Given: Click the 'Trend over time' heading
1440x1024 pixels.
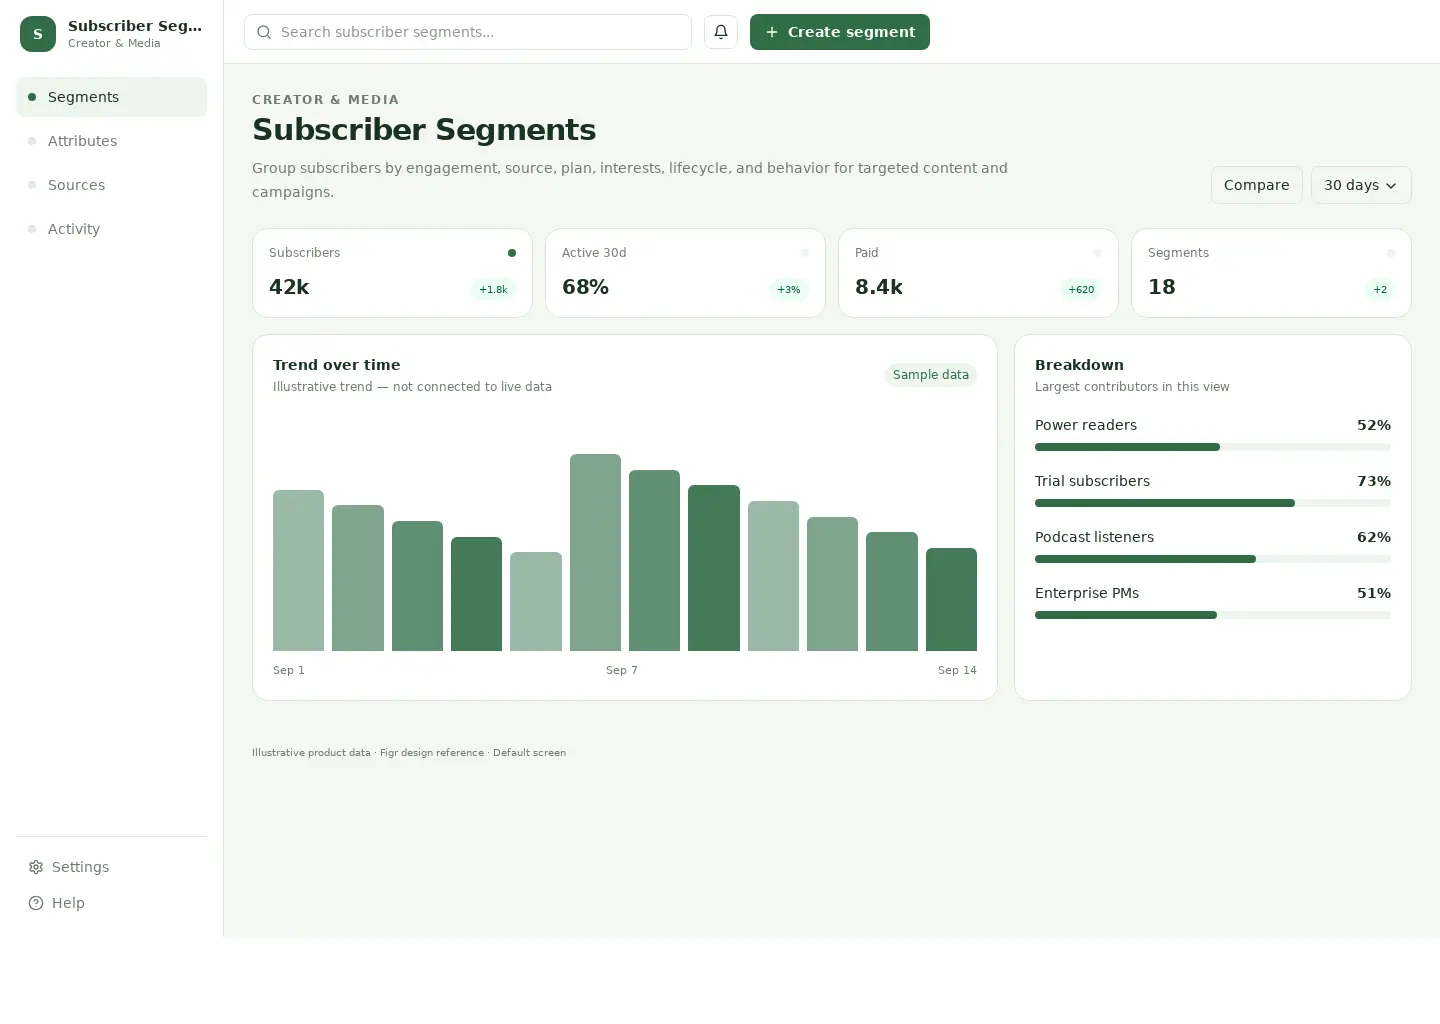Looking at the screenshot, I should coord(337,365).
